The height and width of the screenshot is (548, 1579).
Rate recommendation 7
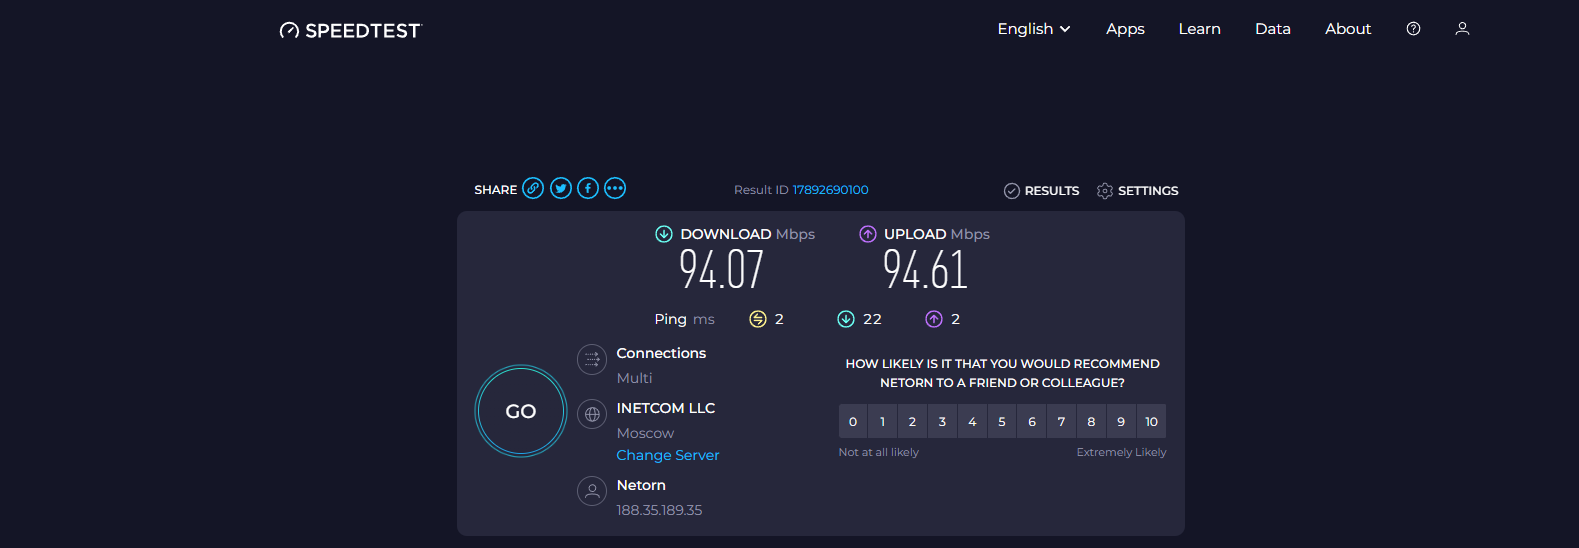[1061, 421]
